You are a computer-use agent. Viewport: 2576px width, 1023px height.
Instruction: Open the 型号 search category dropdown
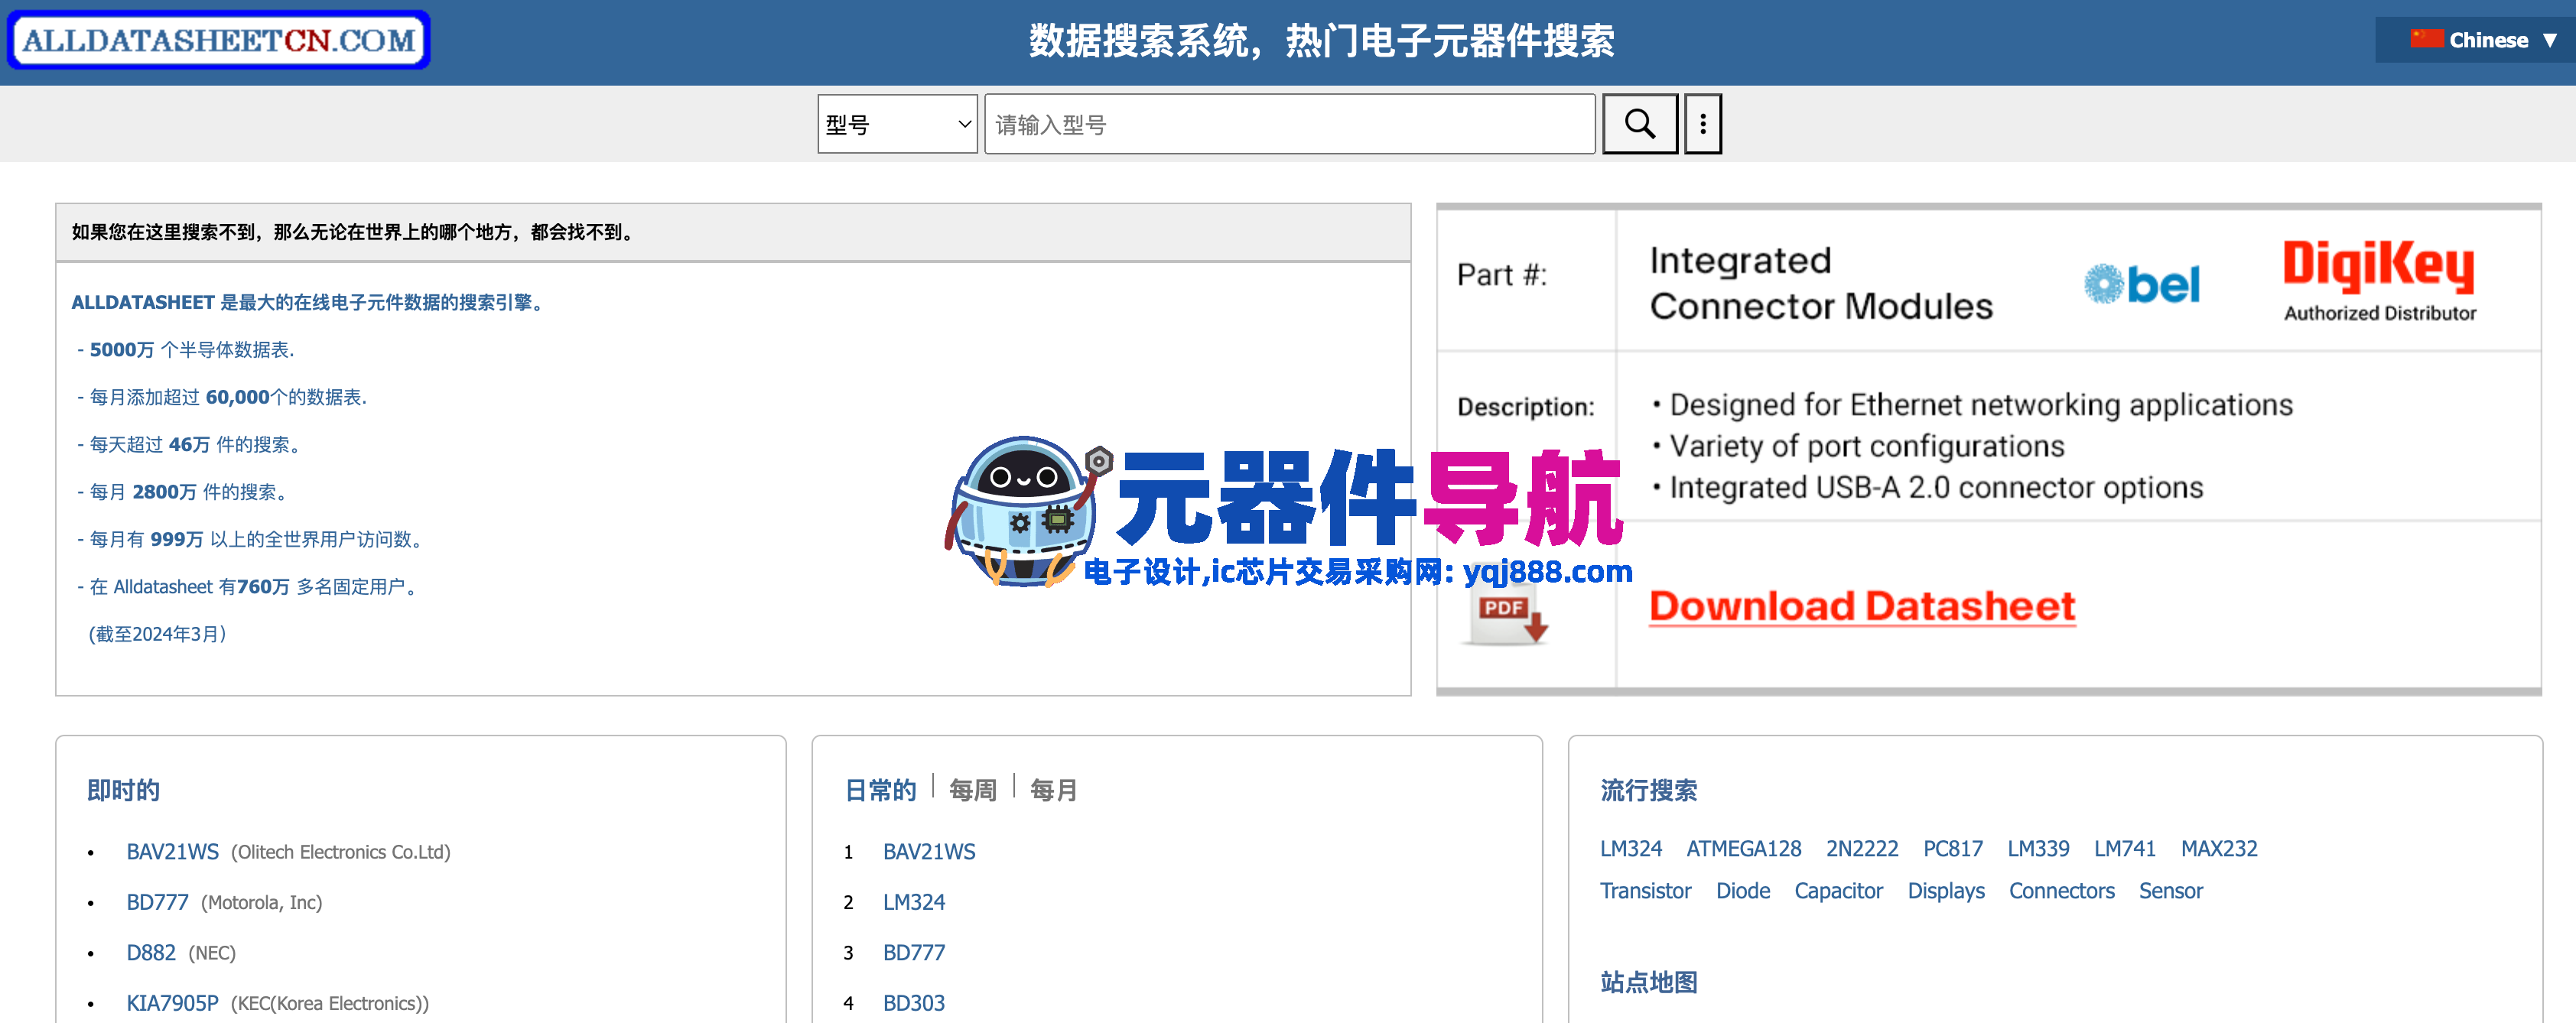896,123
